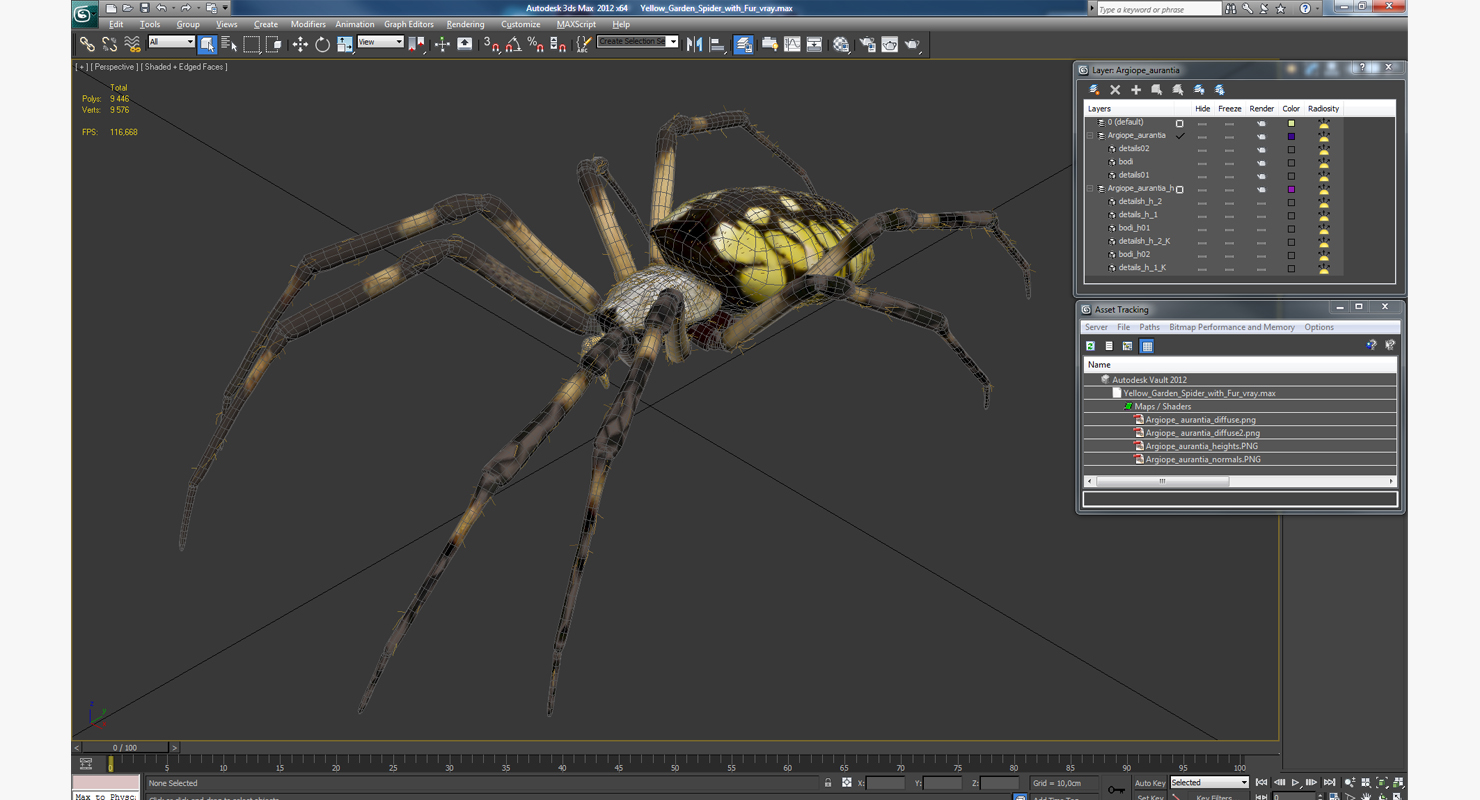
Task: Toggle Window/Crossing selection mode
Action: pyautogui.click(x=273, y=44)
